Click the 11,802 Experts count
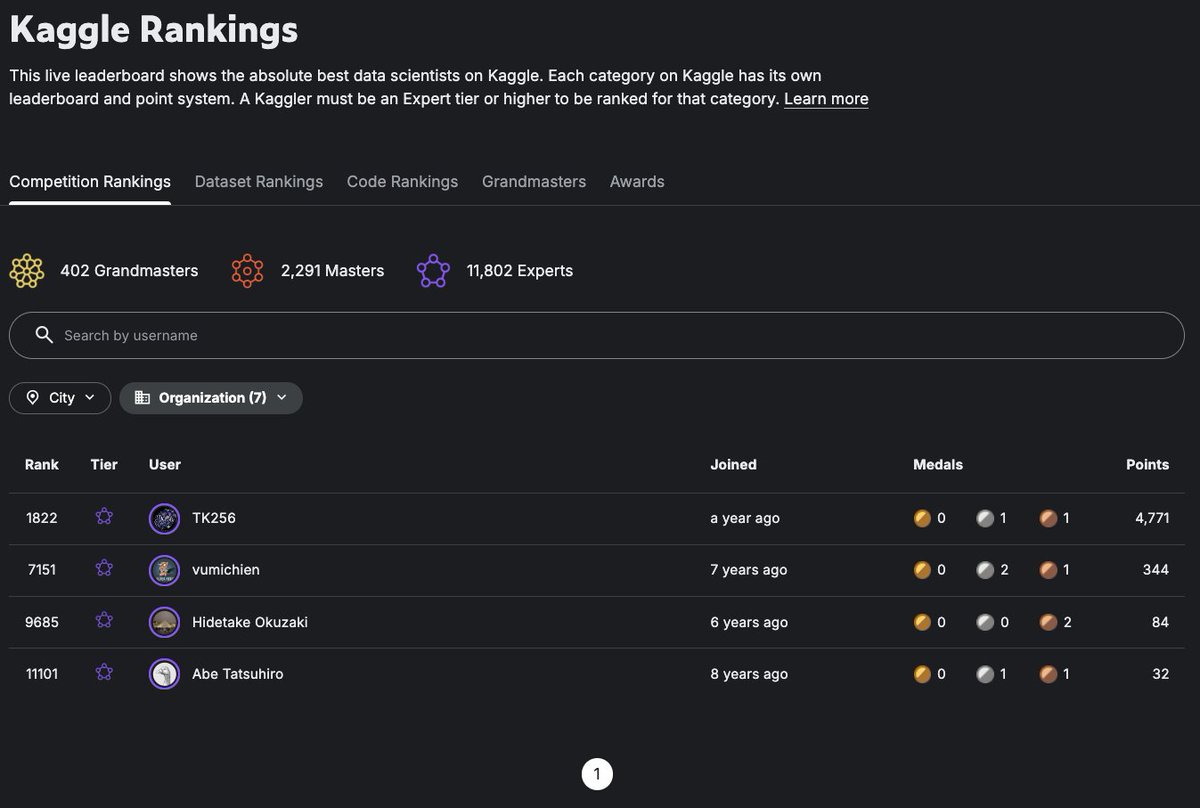 point(520,271)
